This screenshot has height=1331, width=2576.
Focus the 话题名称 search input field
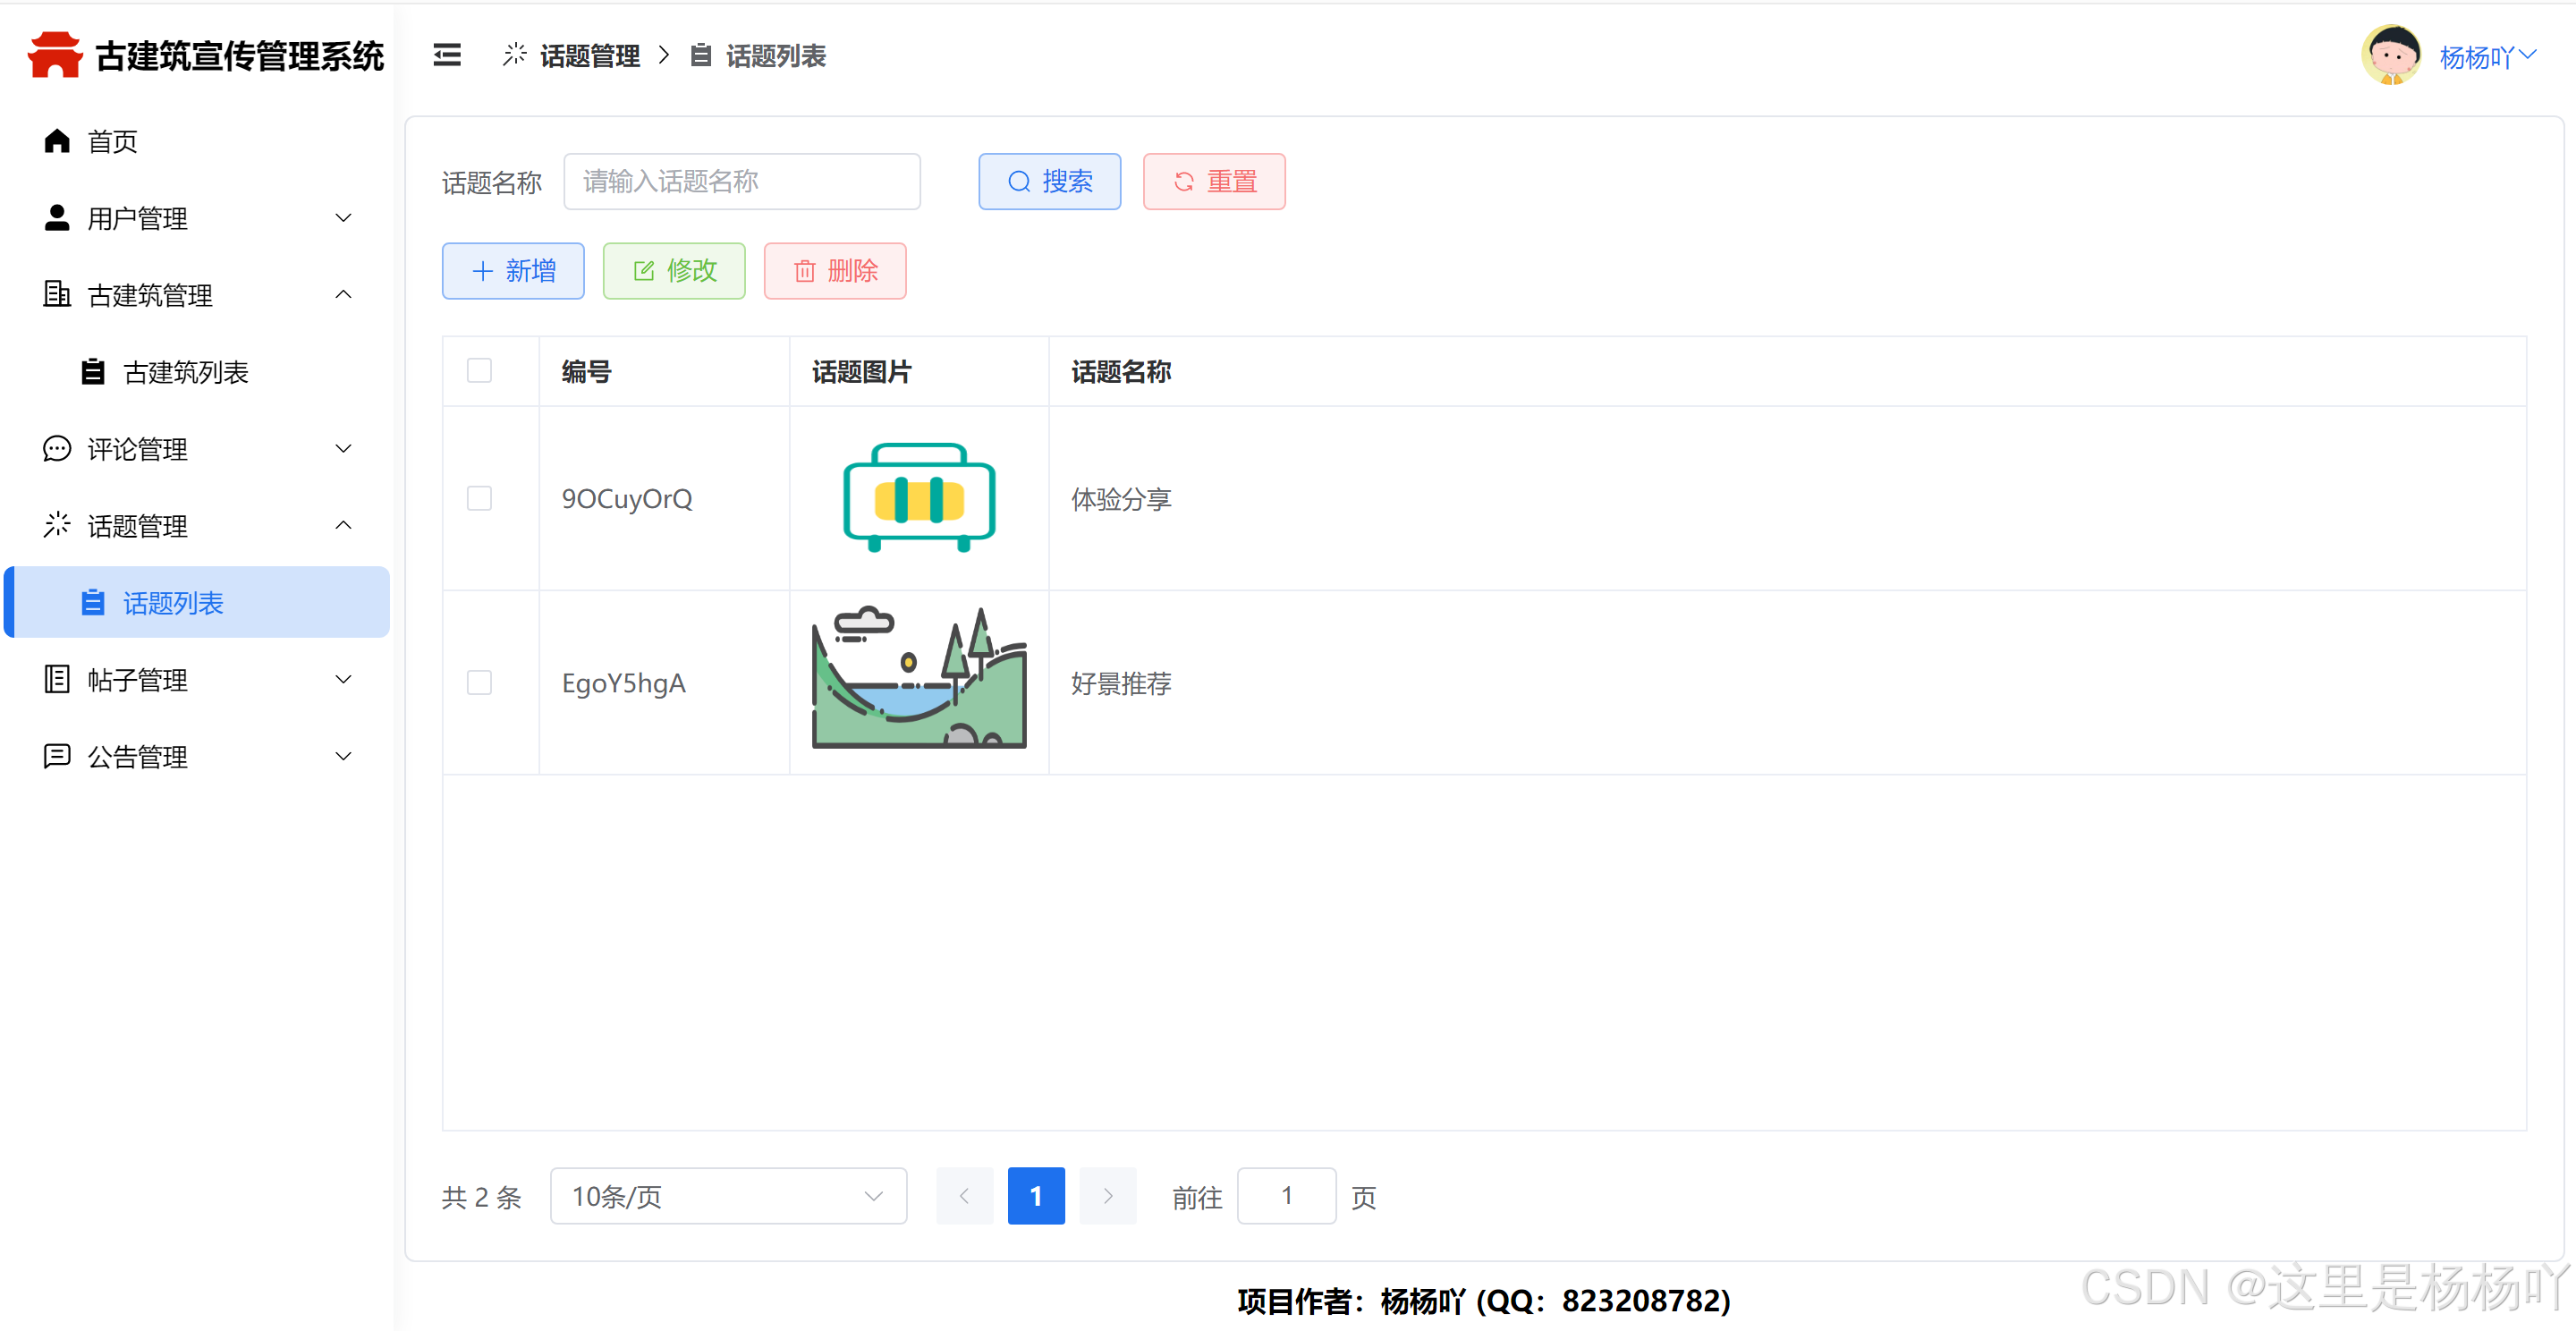pos(741,182)
